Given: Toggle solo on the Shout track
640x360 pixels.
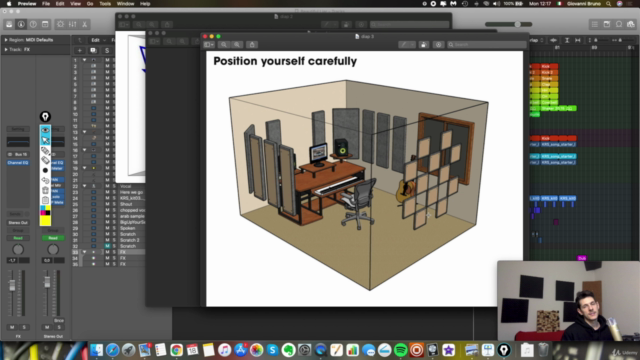Looking at the screenshot, I should click(114, 204).
